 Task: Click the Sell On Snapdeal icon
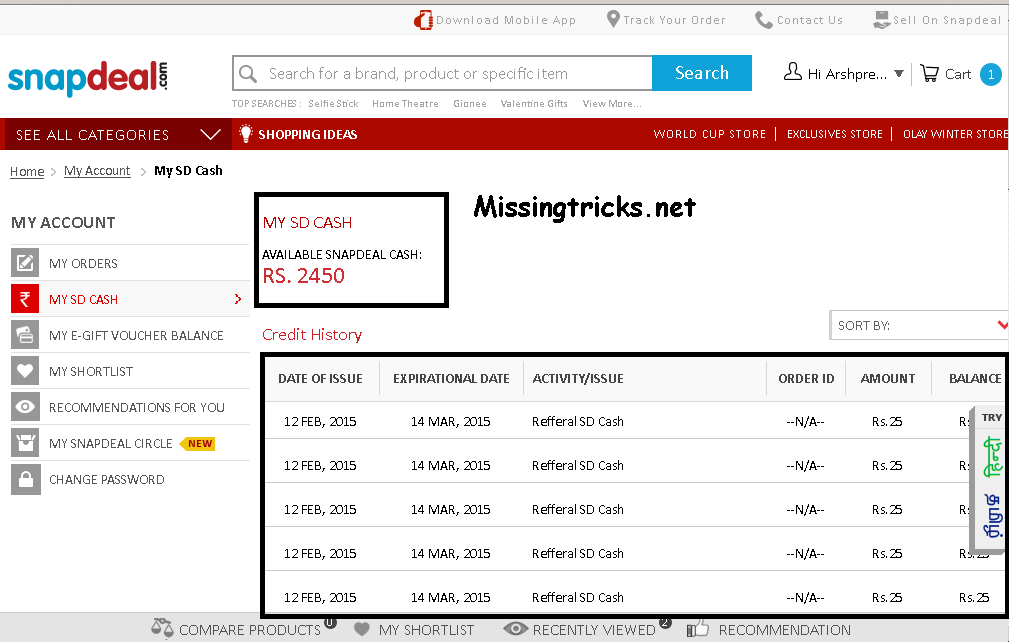point(882,20)
